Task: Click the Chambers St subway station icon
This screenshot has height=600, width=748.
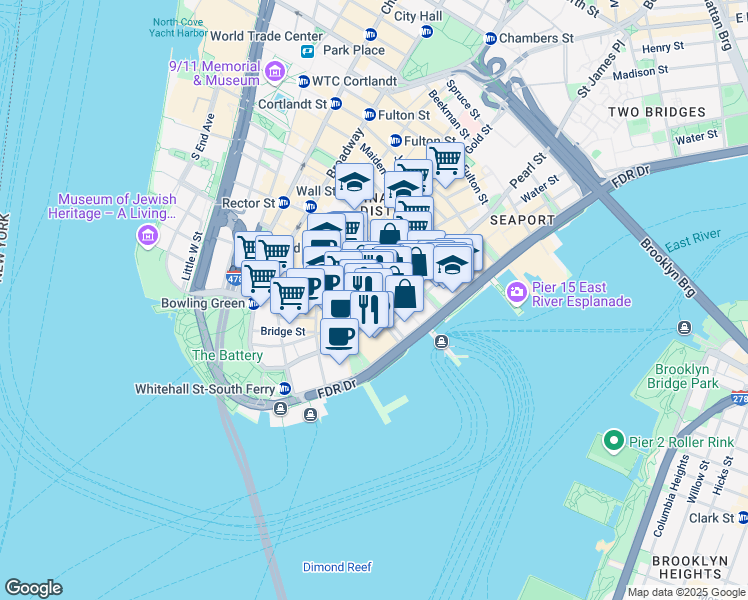Action: [490, 39]
